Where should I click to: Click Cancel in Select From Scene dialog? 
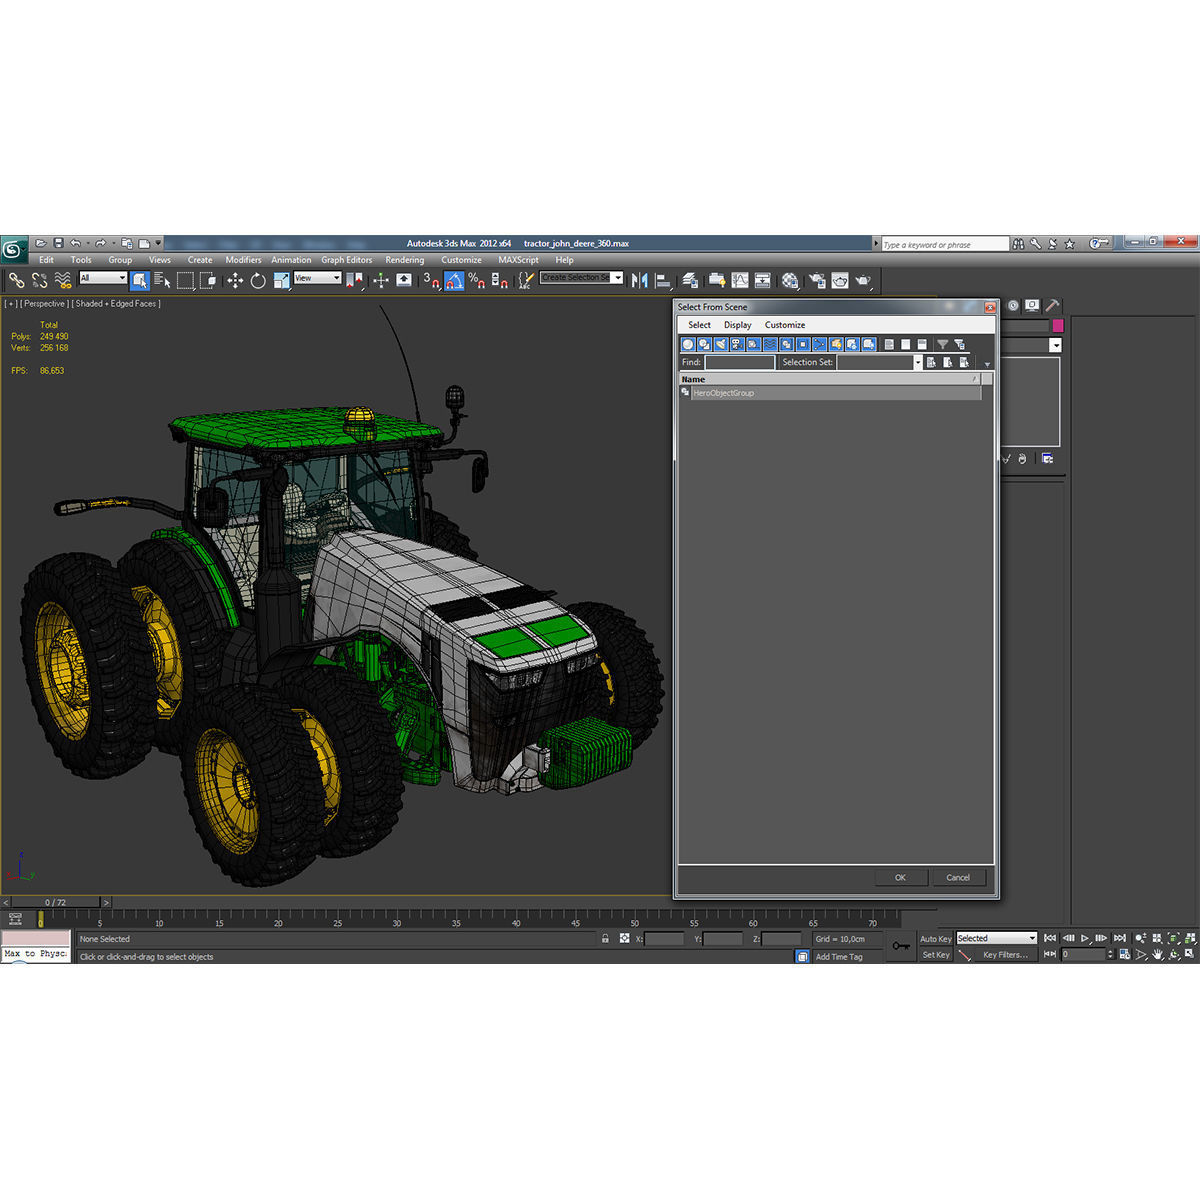click(x=958, y=878)
